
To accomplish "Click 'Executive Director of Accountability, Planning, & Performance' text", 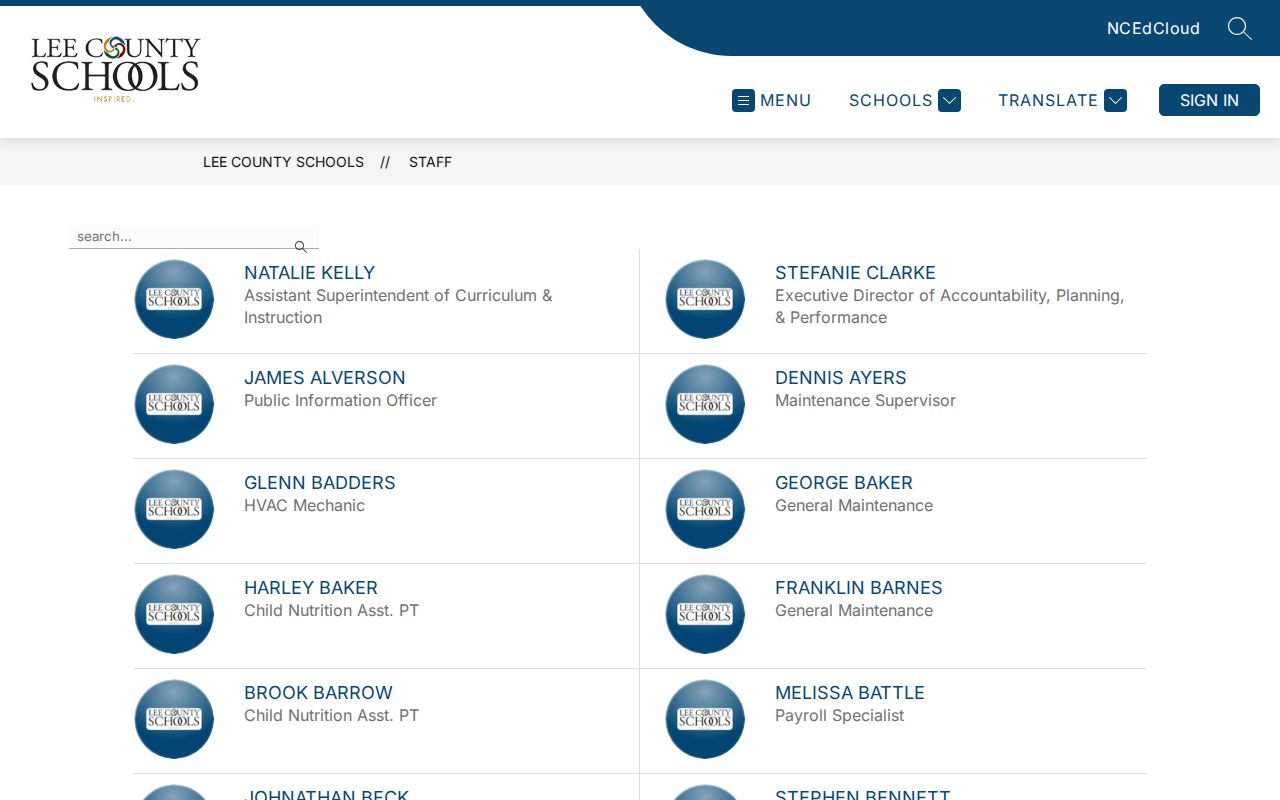I will 950,307.
